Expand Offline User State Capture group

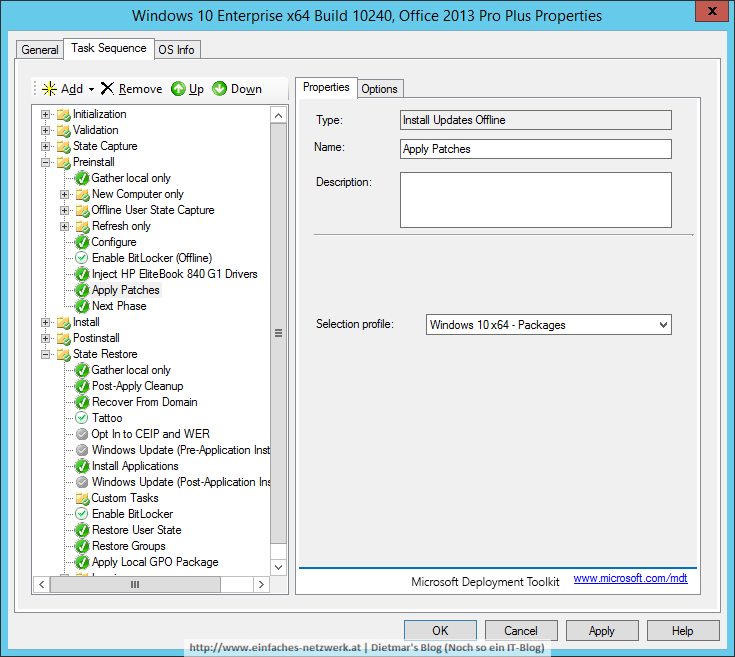click(64, 210)
